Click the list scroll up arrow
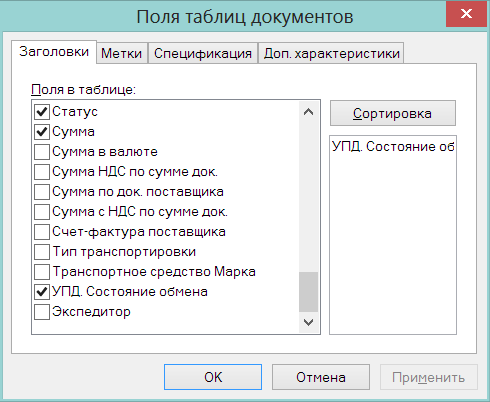 308,112
